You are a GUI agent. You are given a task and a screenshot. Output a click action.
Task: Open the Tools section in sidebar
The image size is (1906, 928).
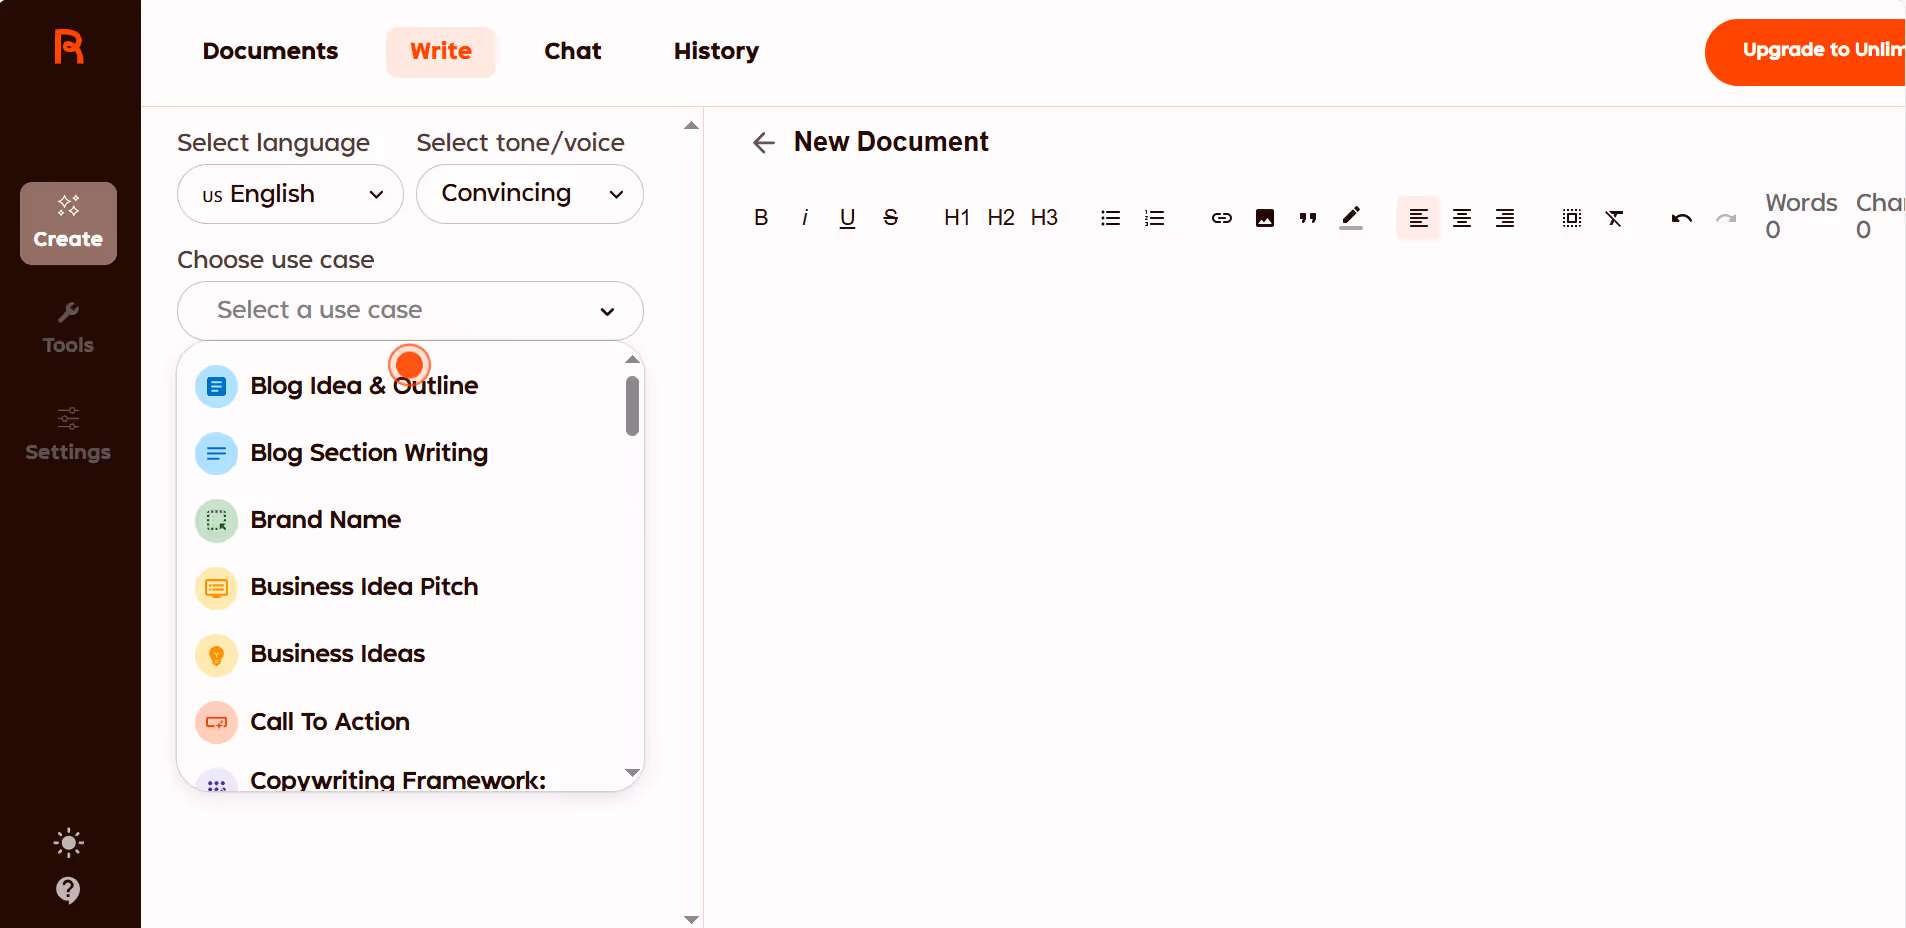coord(68,329)
